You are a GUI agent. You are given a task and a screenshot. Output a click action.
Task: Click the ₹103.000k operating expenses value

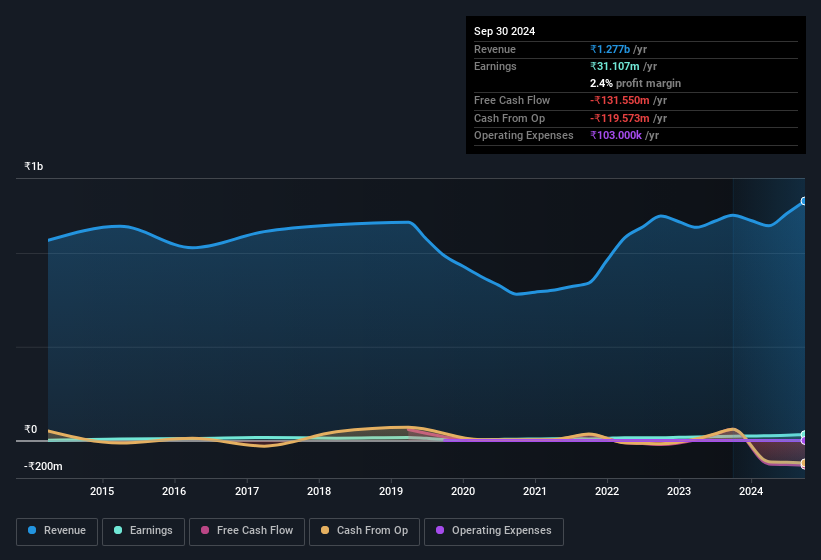click(616, 136)
